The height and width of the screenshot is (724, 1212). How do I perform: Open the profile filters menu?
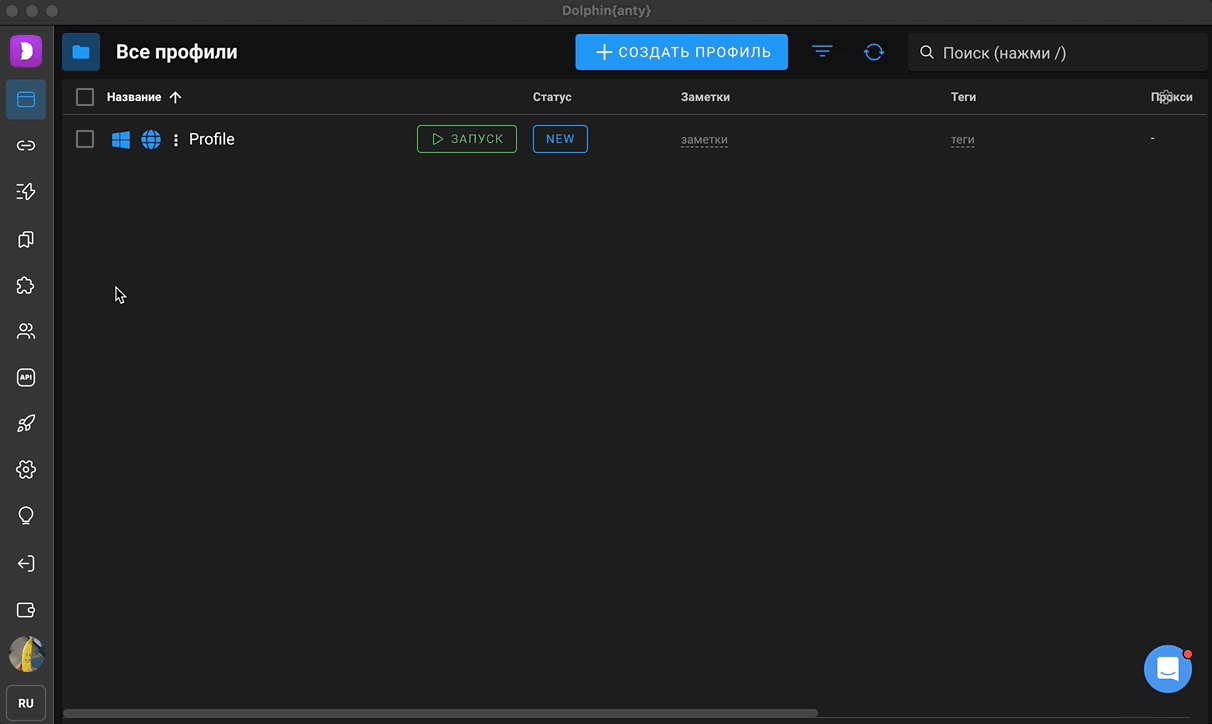(x=822, y=52)
